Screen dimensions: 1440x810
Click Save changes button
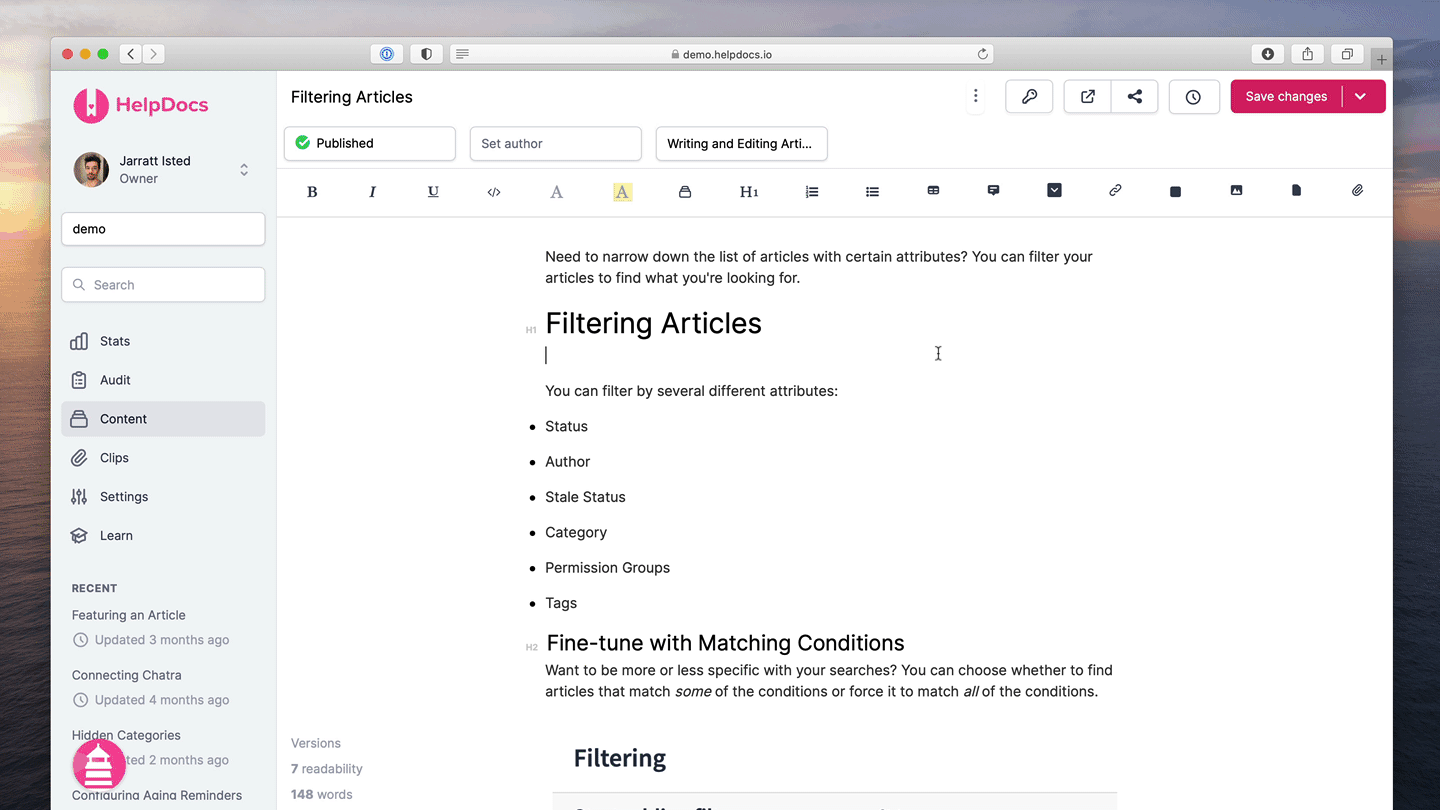[1286, 97]
